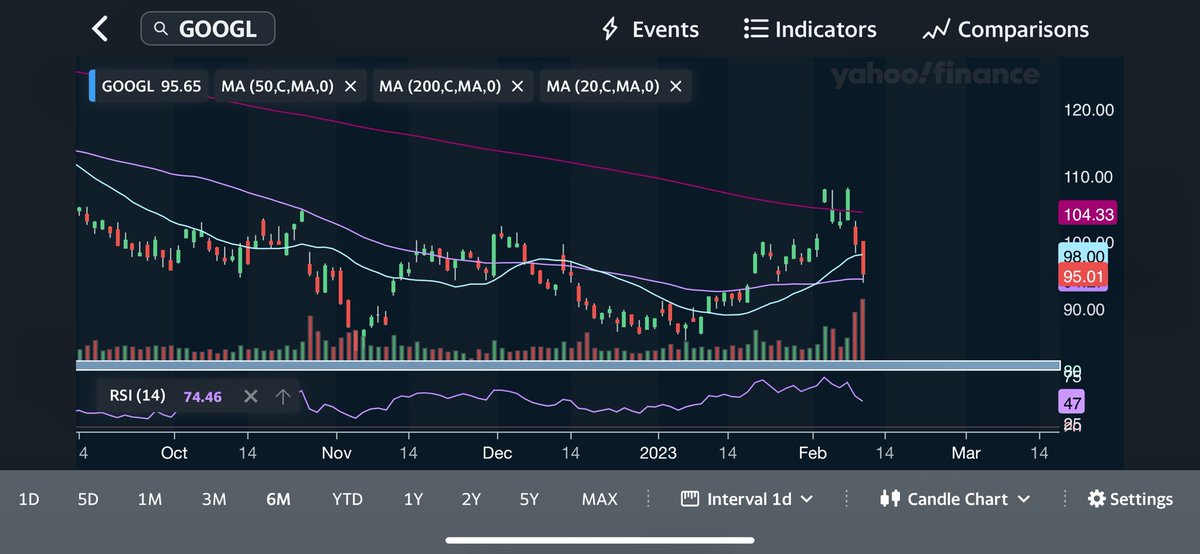Select the 90.00 price axis label

pyautogui.click(x=1086, y=309)
